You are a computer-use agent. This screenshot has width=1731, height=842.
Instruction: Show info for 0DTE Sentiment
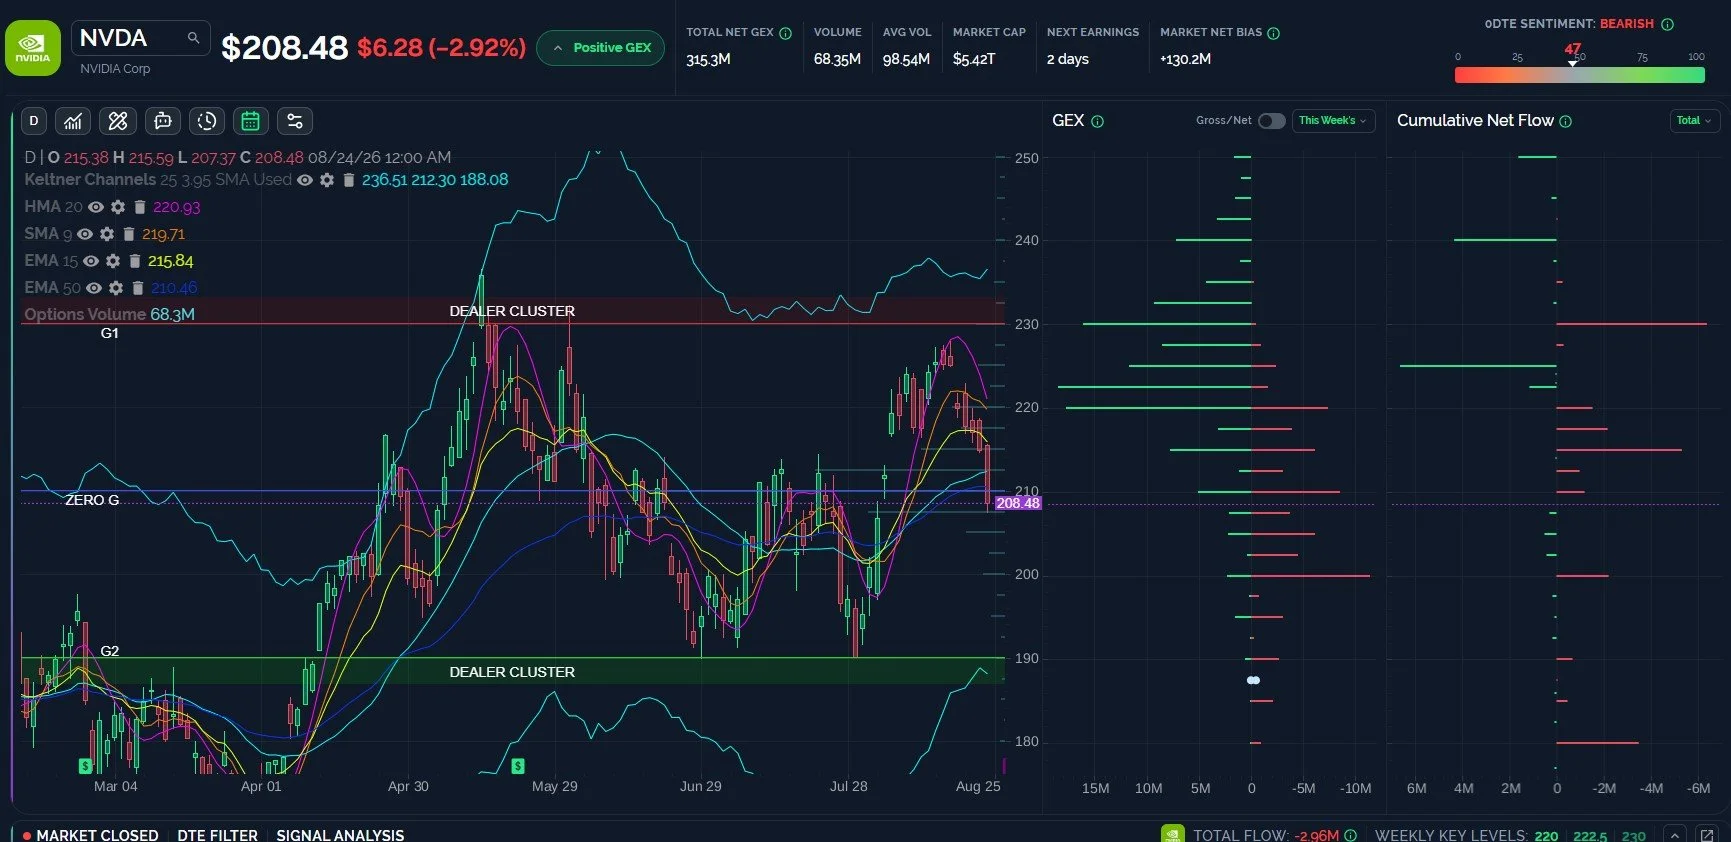1667,24
